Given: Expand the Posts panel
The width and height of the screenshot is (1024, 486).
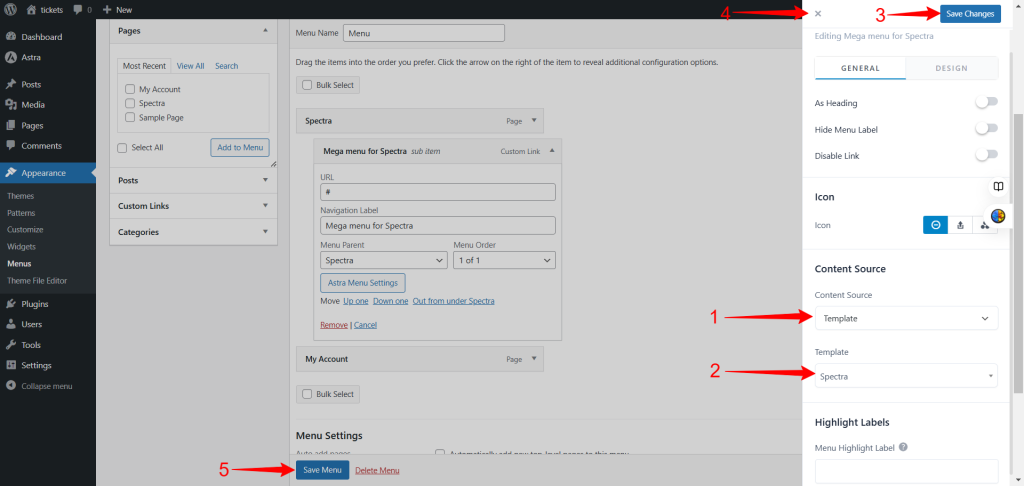Looking at the screenshot, I should click(193, 180).
